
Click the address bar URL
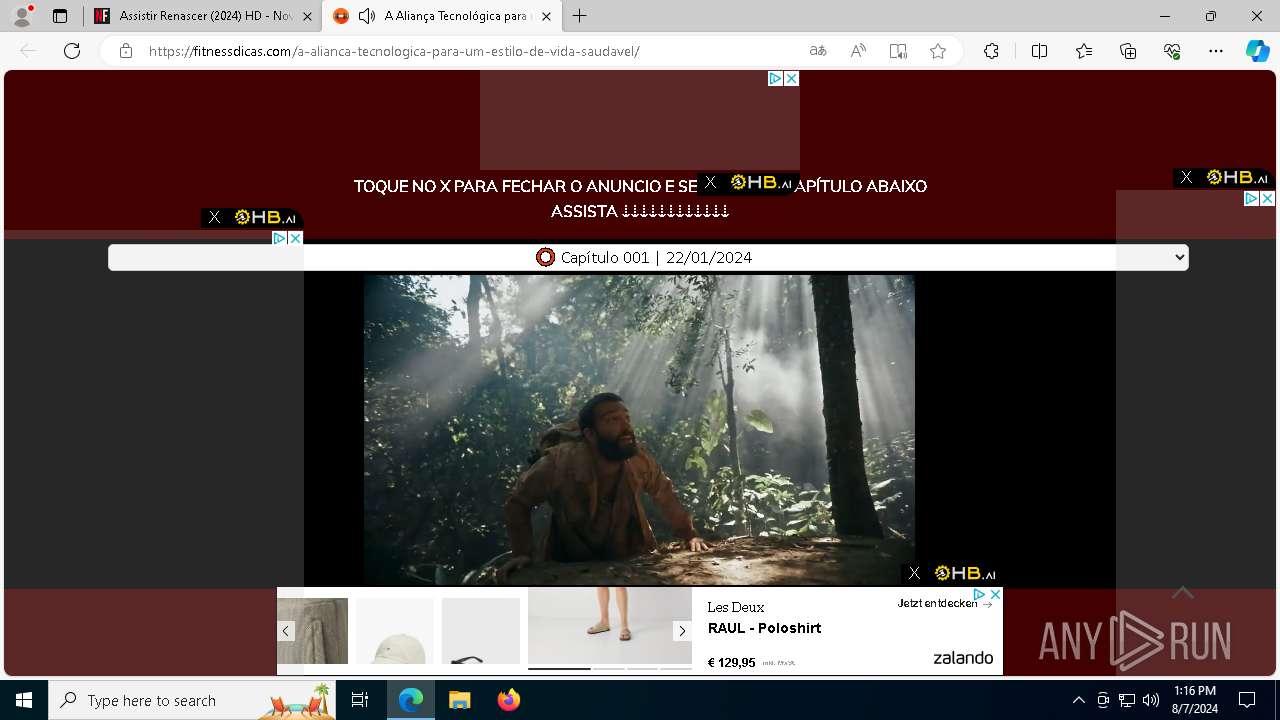[394, 51]
